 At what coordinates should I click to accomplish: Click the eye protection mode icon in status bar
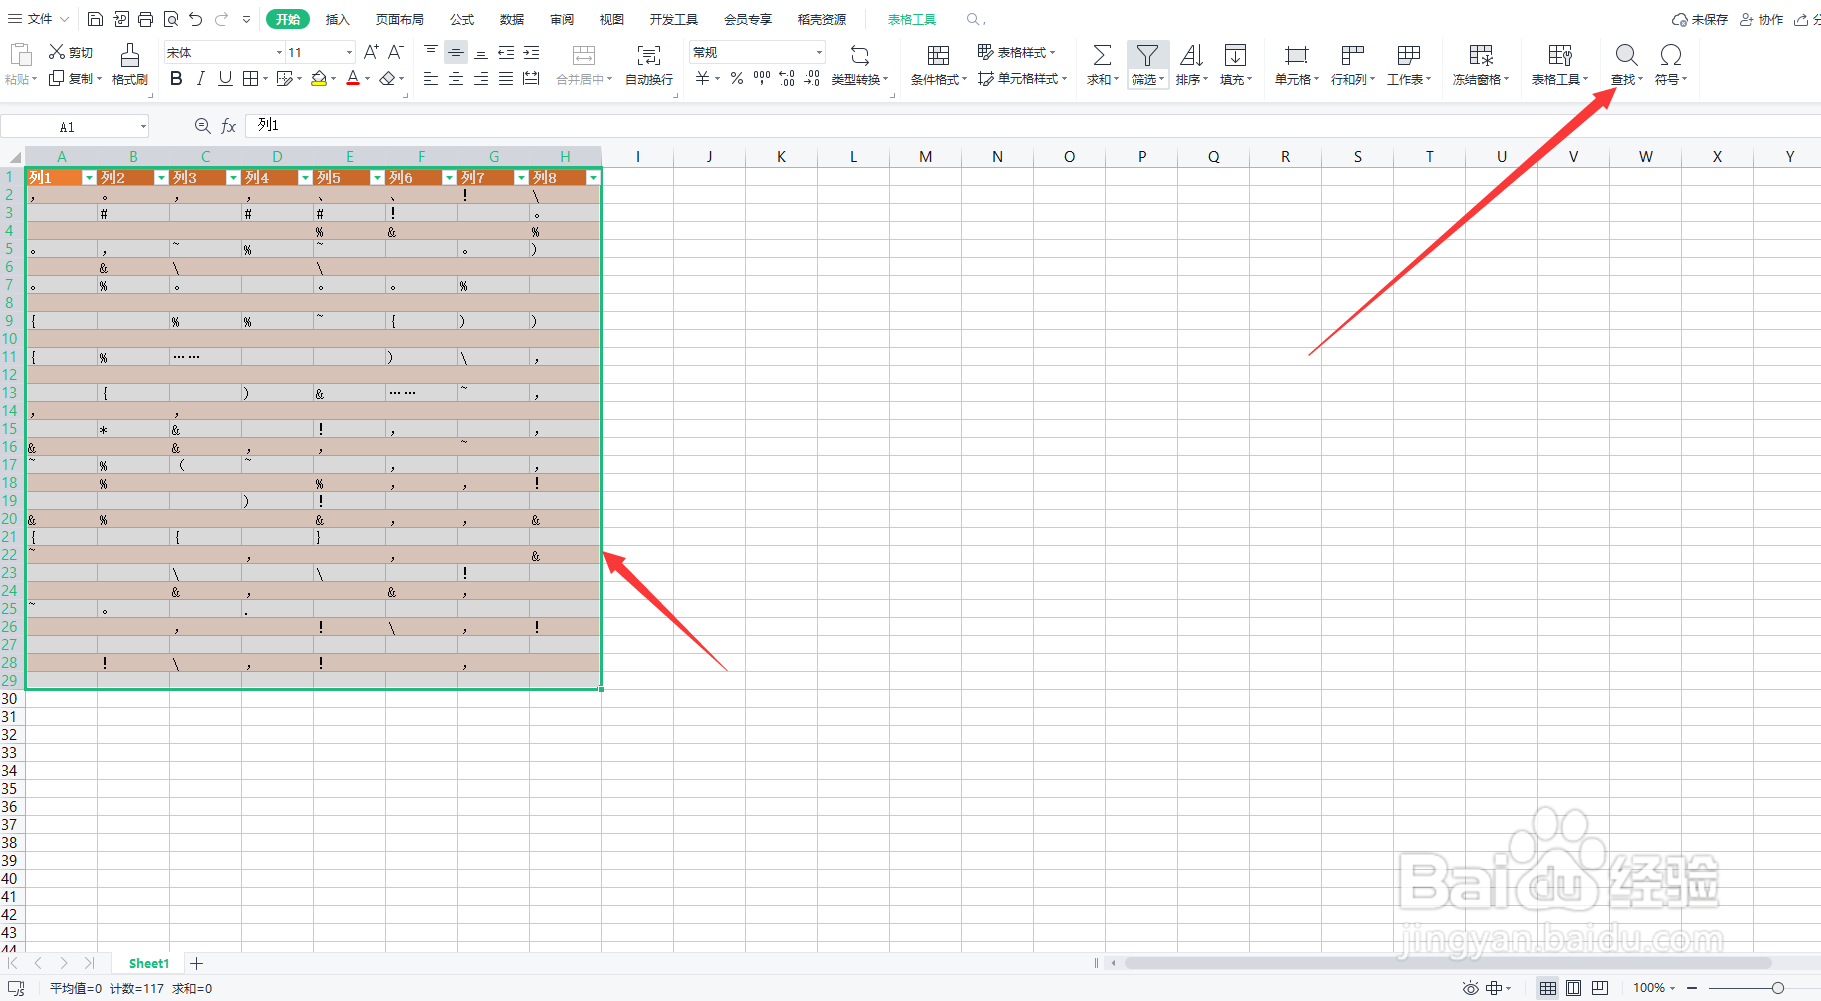pos(1470,988)
